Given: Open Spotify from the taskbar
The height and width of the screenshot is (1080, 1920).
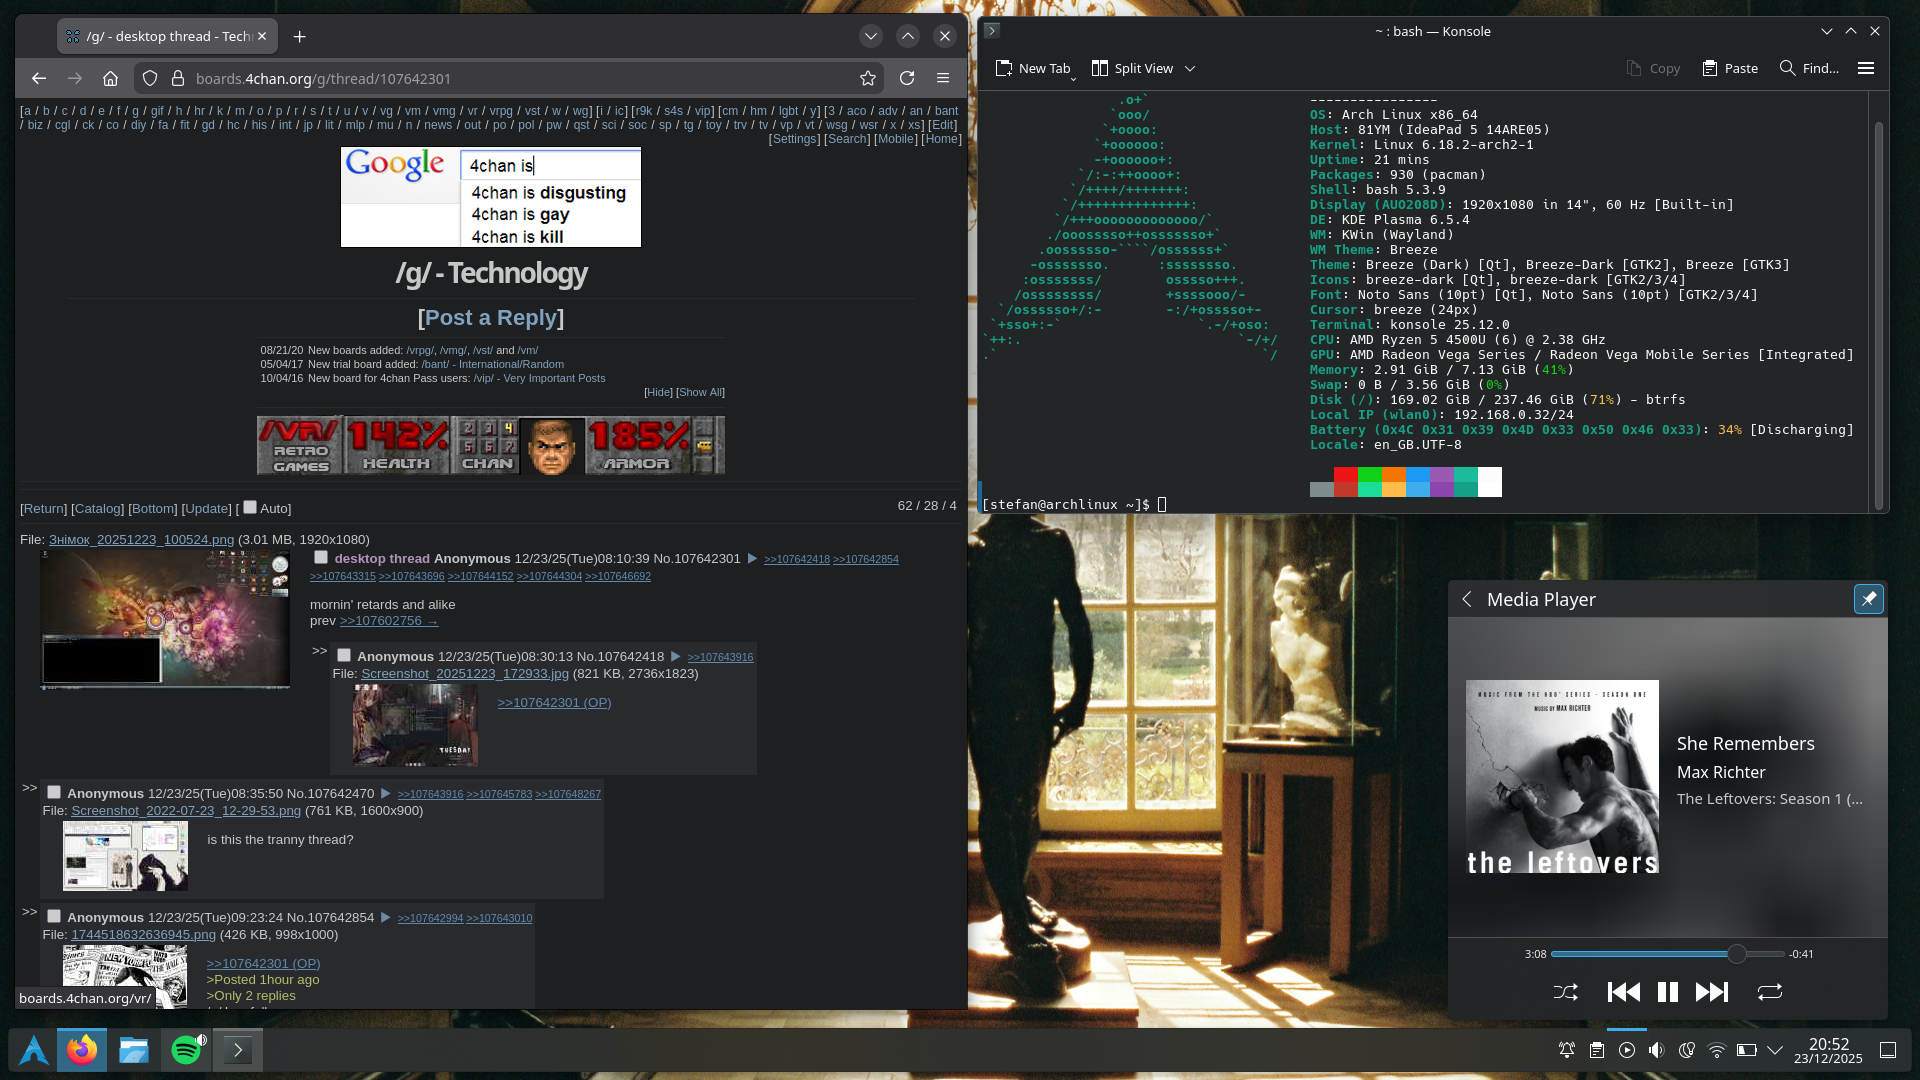Looking at the screenshot, I should (187, 1050).
